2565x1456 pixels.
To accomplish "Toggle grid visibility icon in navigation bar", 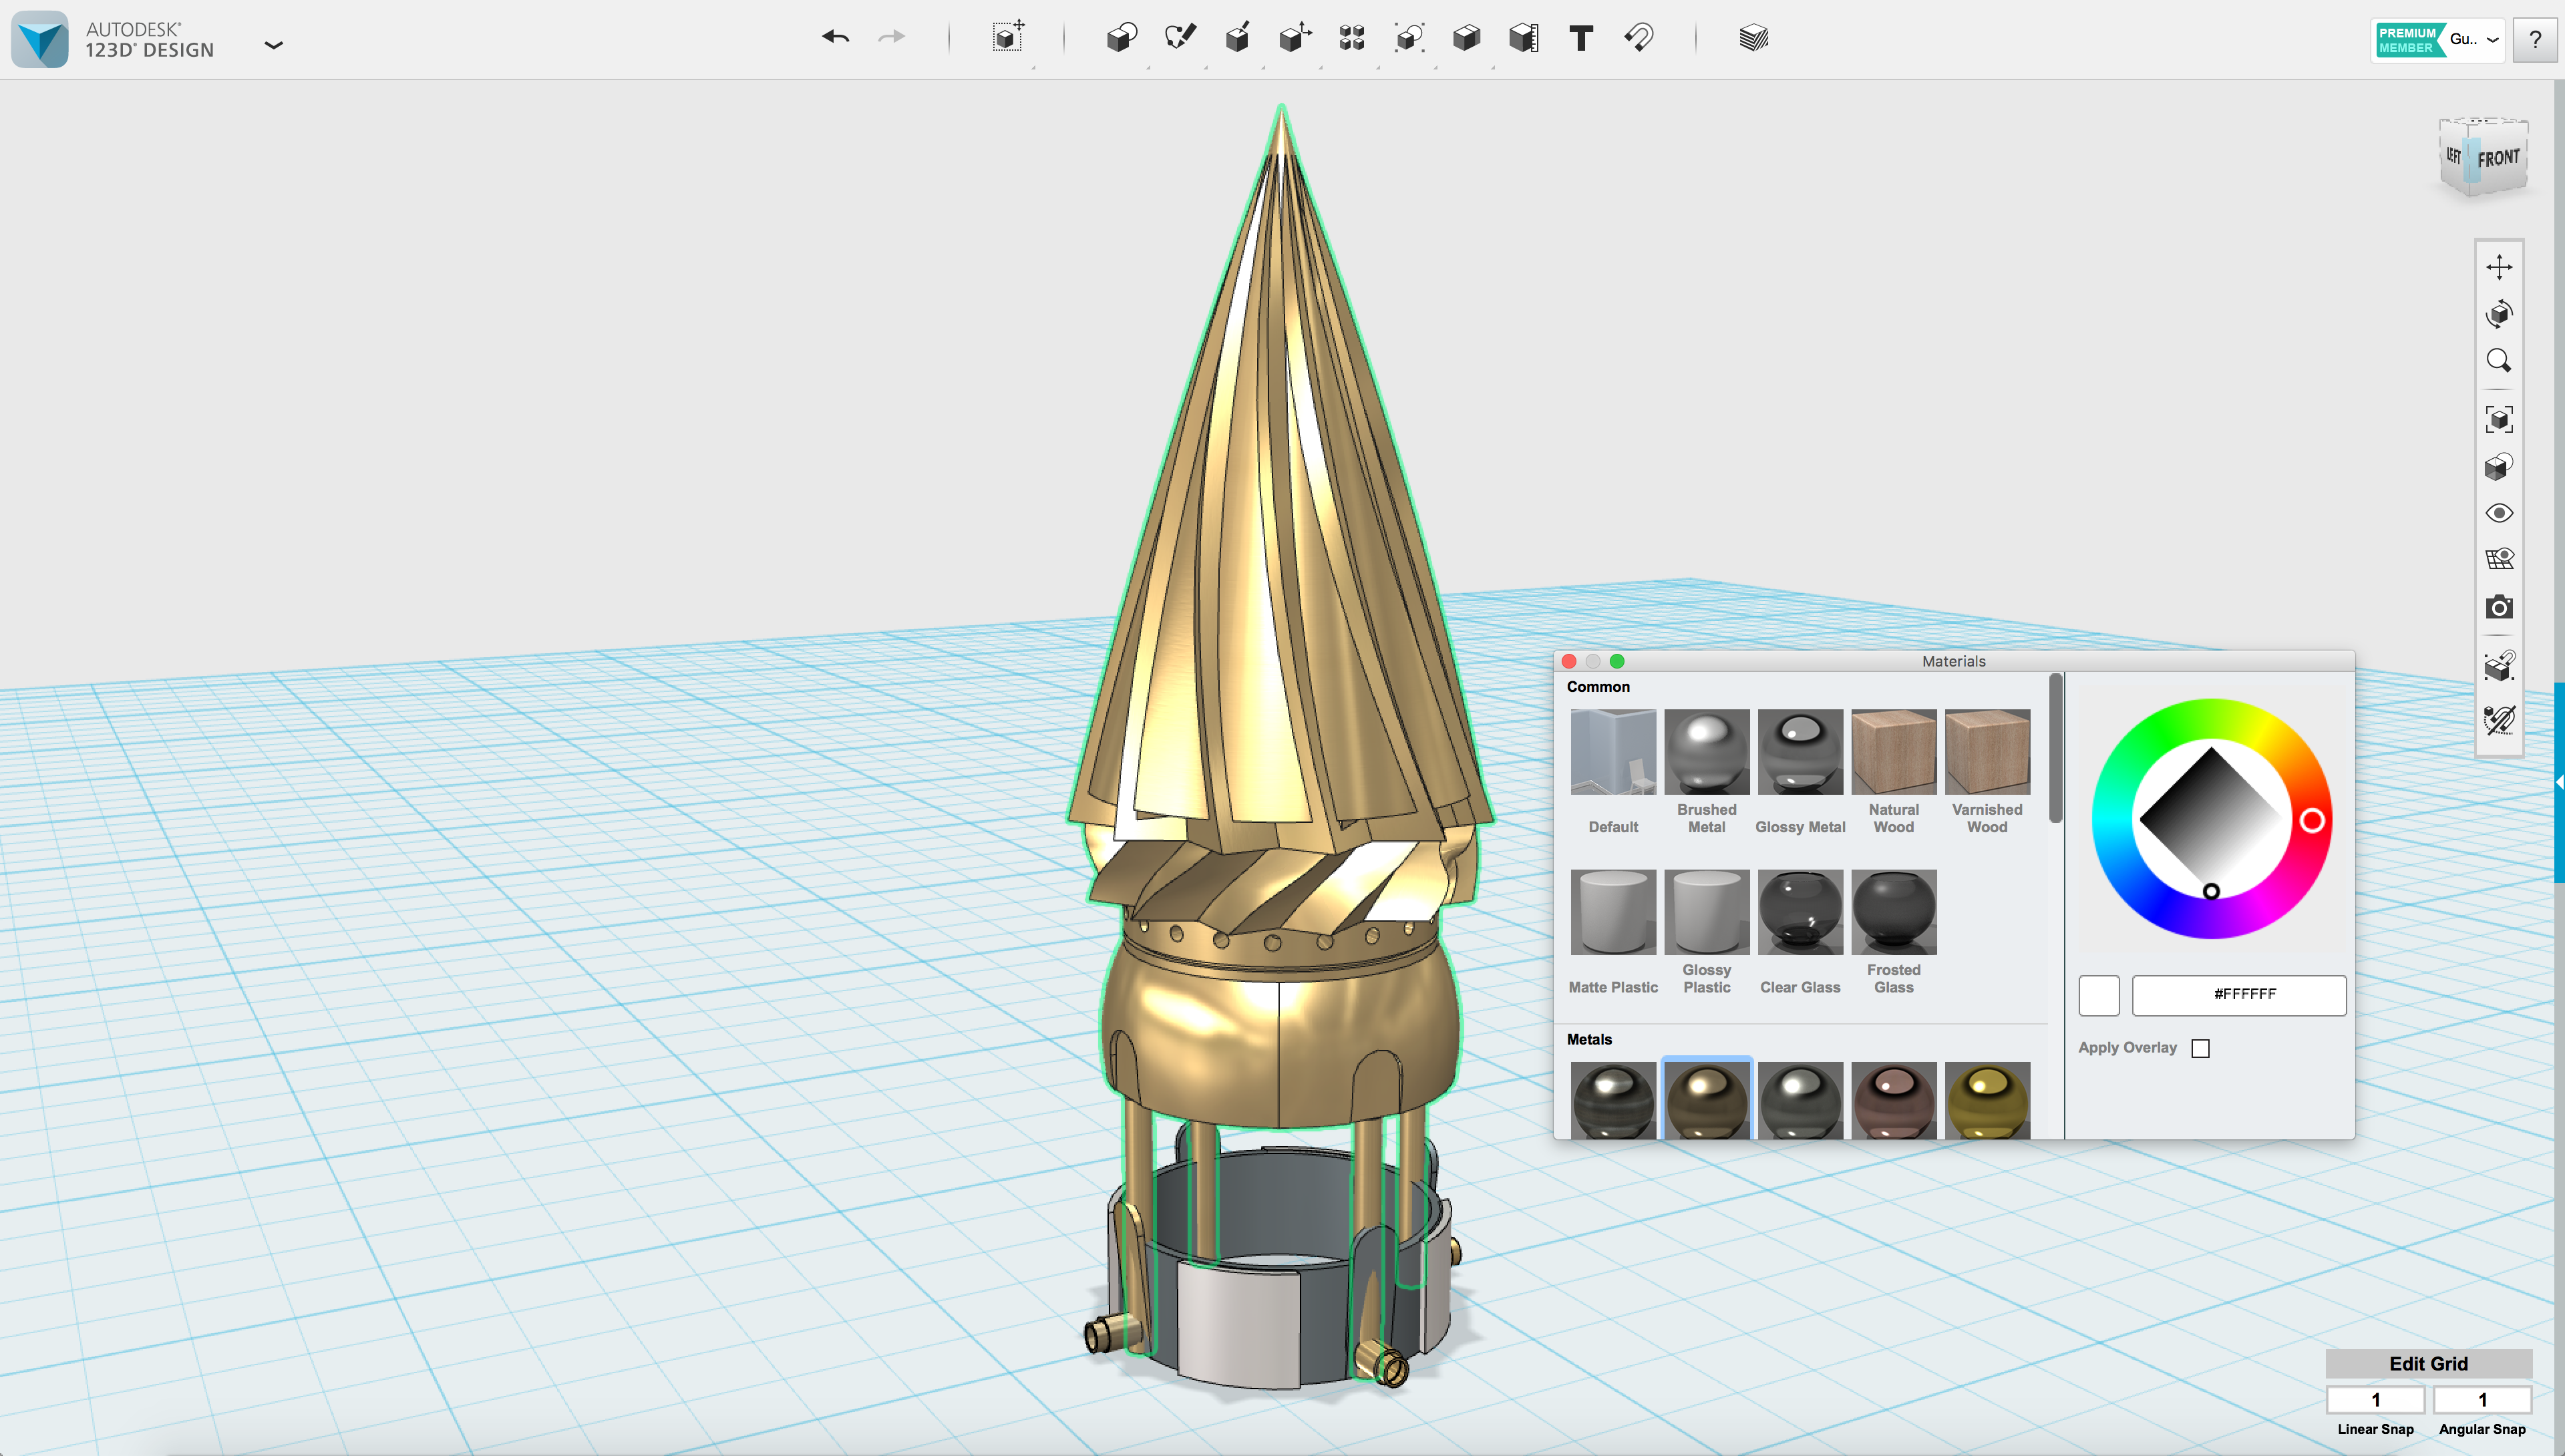I will [x=2499, y=559].
